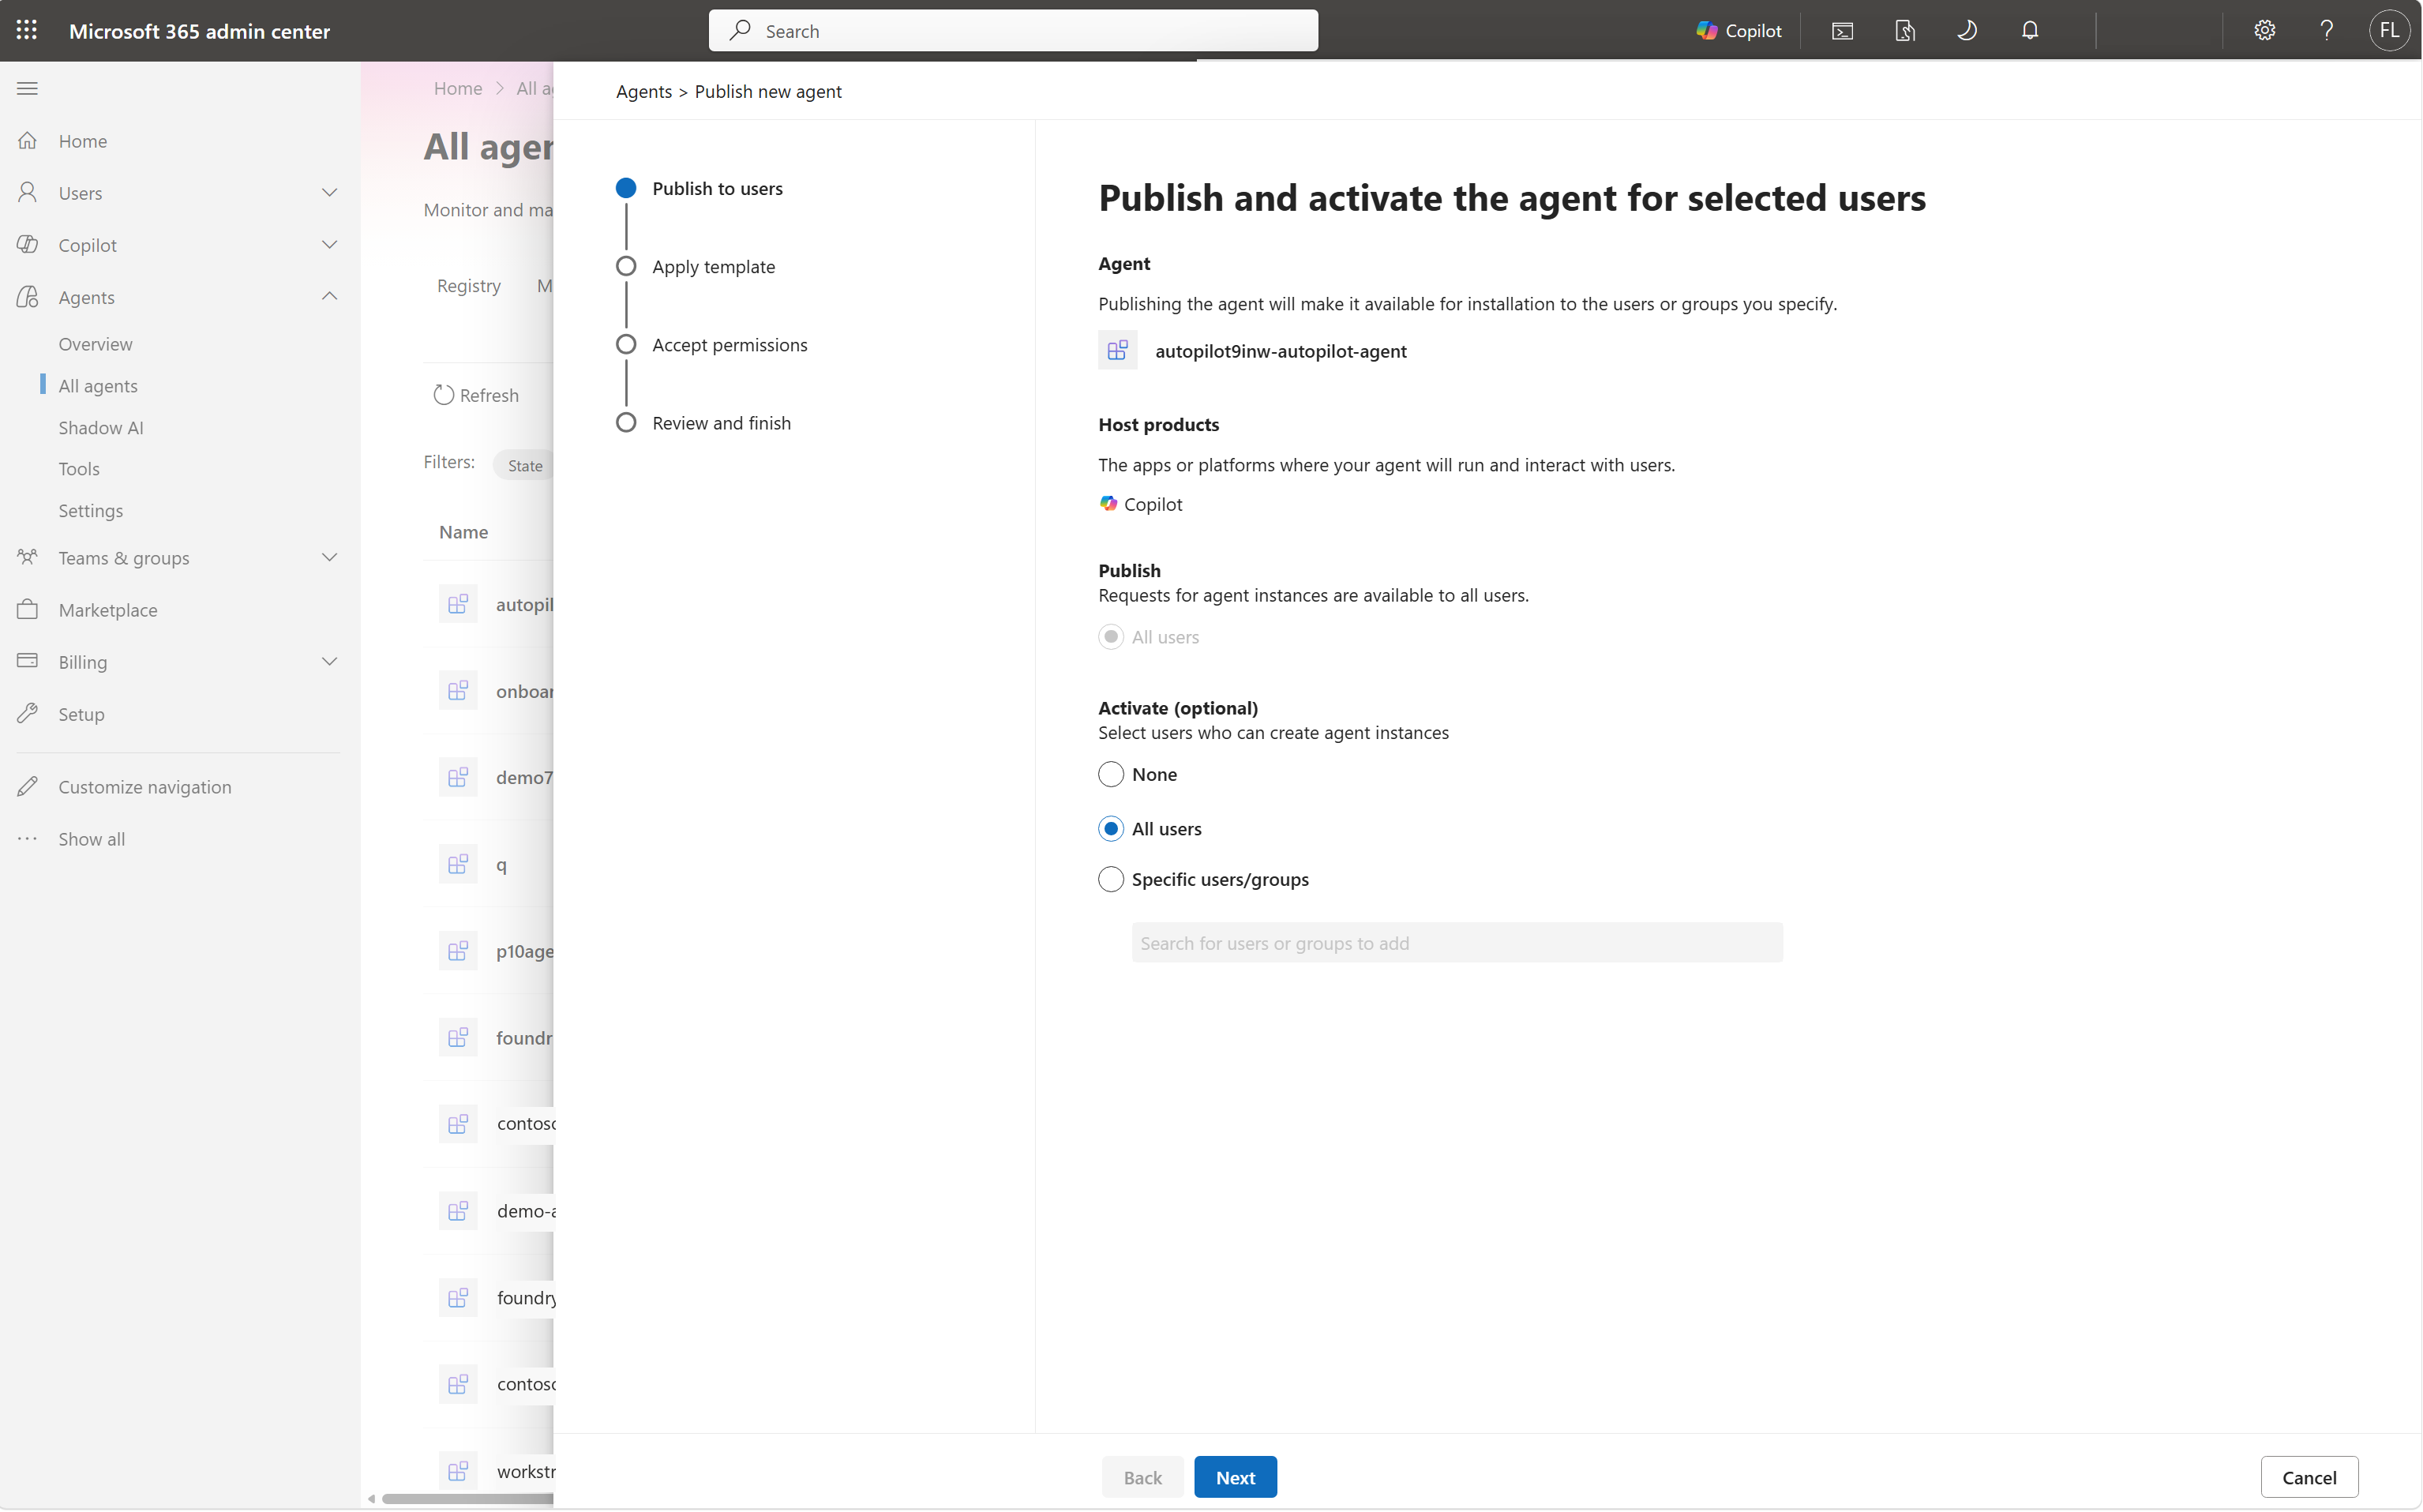
Task: Open settings gear icon
Action: (x=2264, y=30)
